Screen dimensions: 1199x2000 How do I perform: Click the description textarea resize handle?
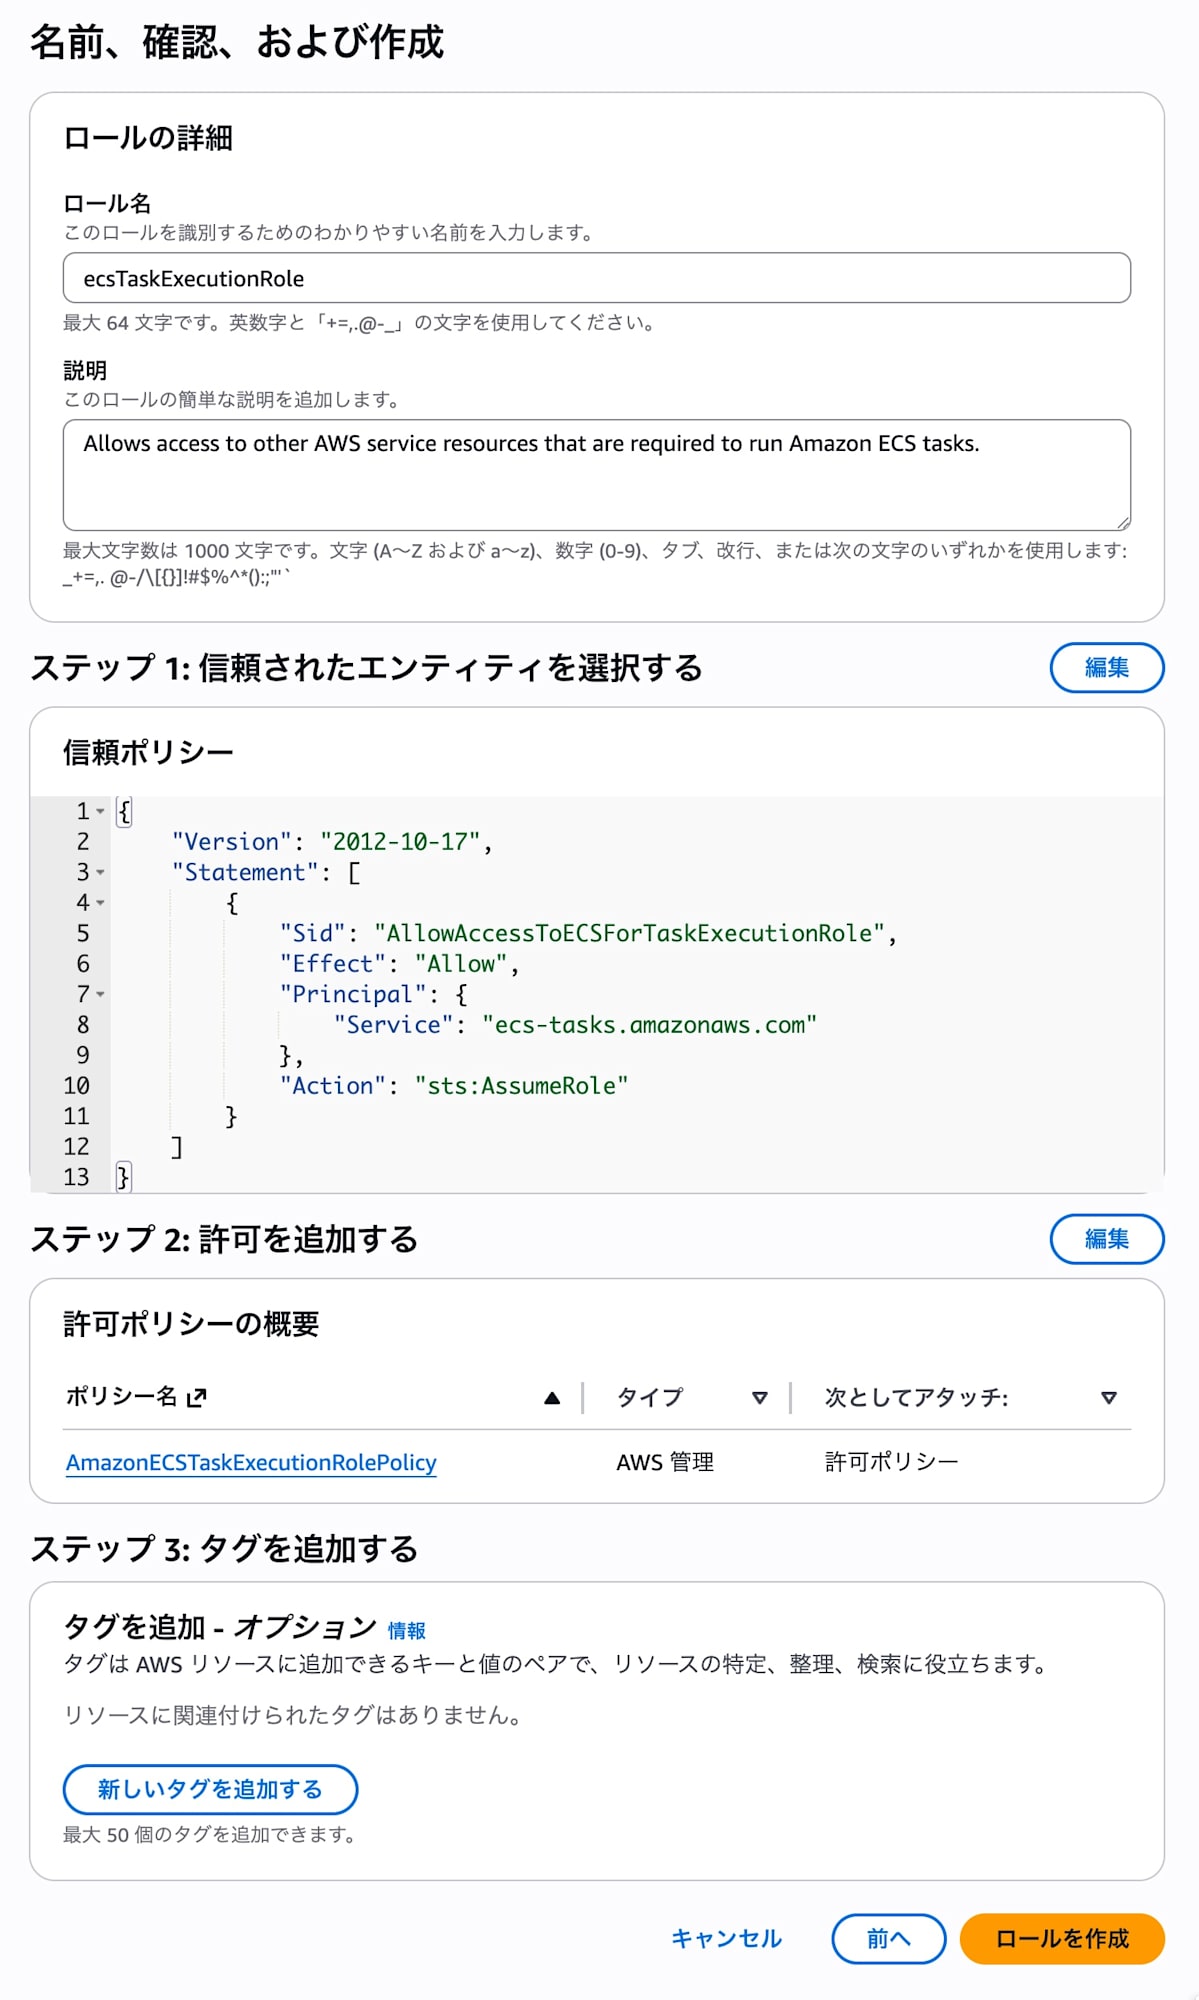point(1123,522)
